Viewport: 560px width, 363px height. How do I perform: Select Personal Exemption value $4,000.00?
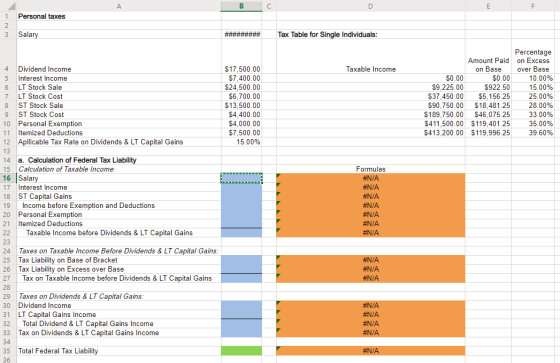[x=241, y=124]
